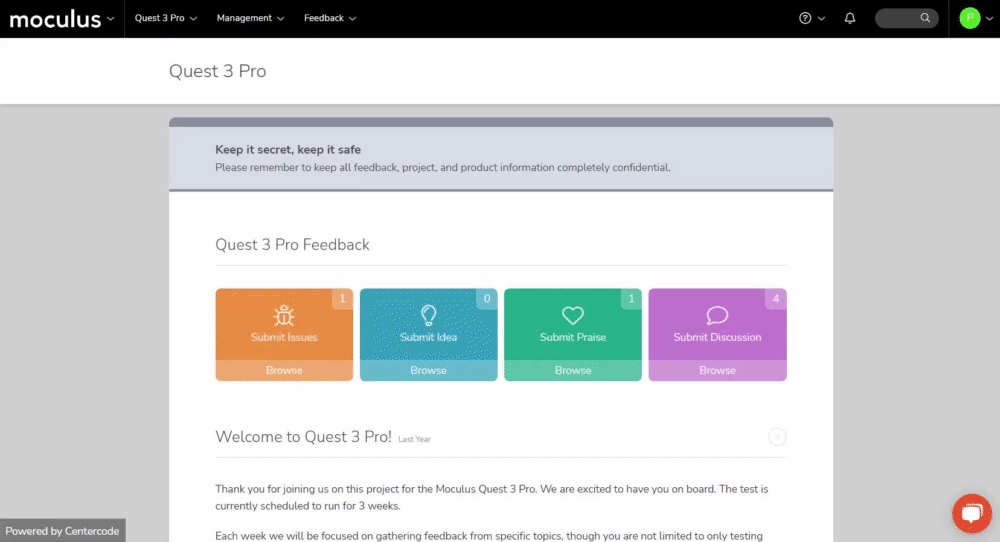This screenshot has height=542, width=1000.
Task: Click the help question mark icon
Action: click(x=805, y=18)
